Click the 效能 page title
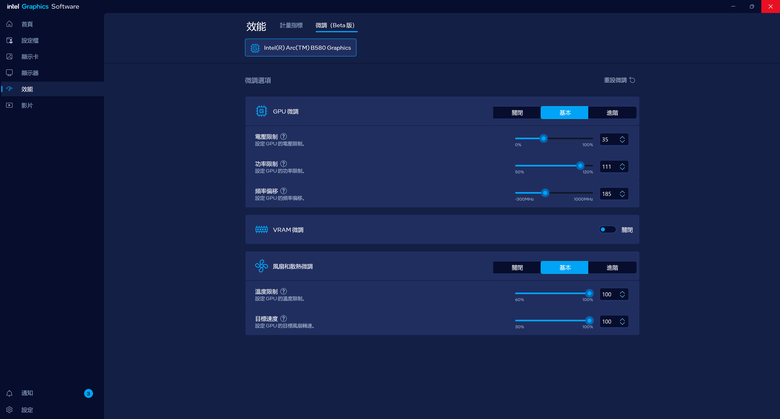Image resolution: width=780 pixels, height=419 pixels. click(x=256, y=26)
